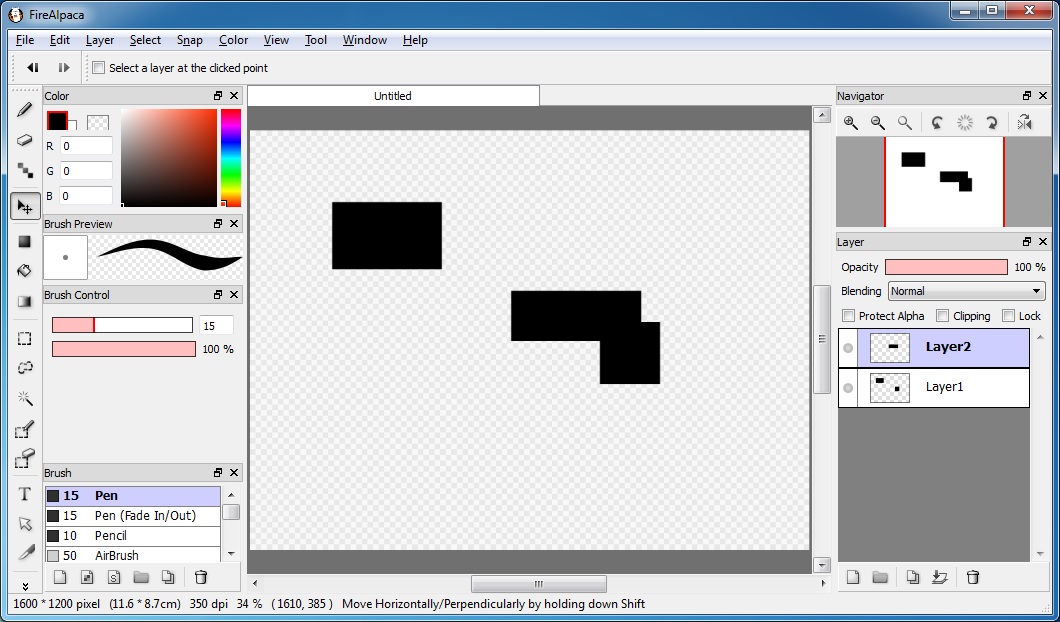Click the R value input field
This screenshot has width=1060, height=622.
(86, 146)
